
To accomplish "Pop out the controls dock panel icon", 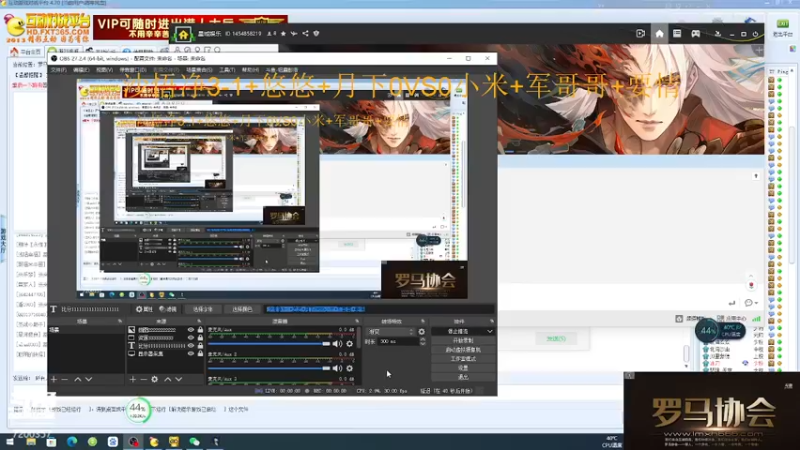I will [x=492, y=321].
